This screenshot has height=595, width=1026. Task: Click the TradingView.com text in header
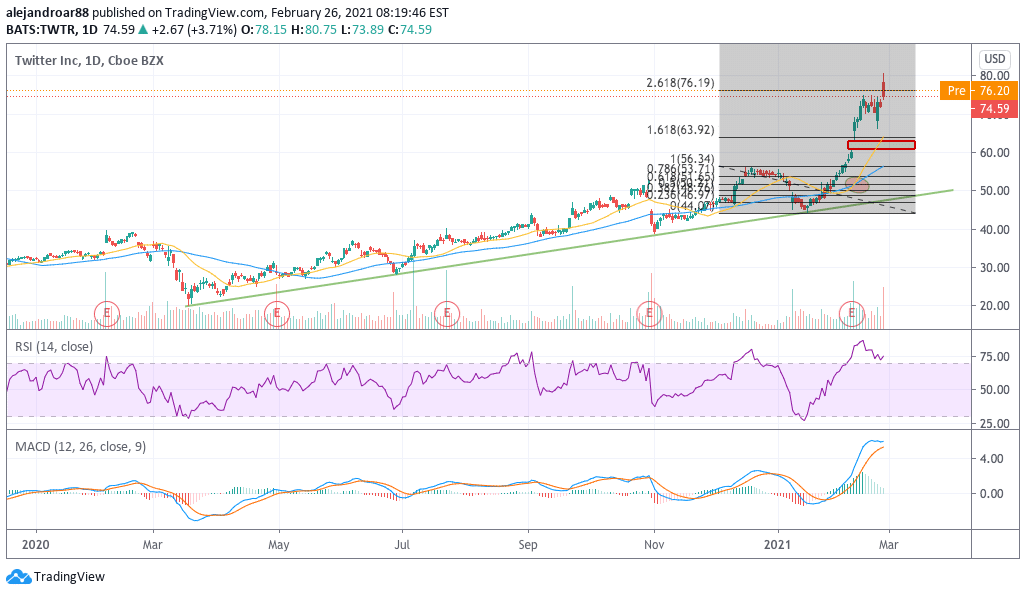tap(214, 12)
